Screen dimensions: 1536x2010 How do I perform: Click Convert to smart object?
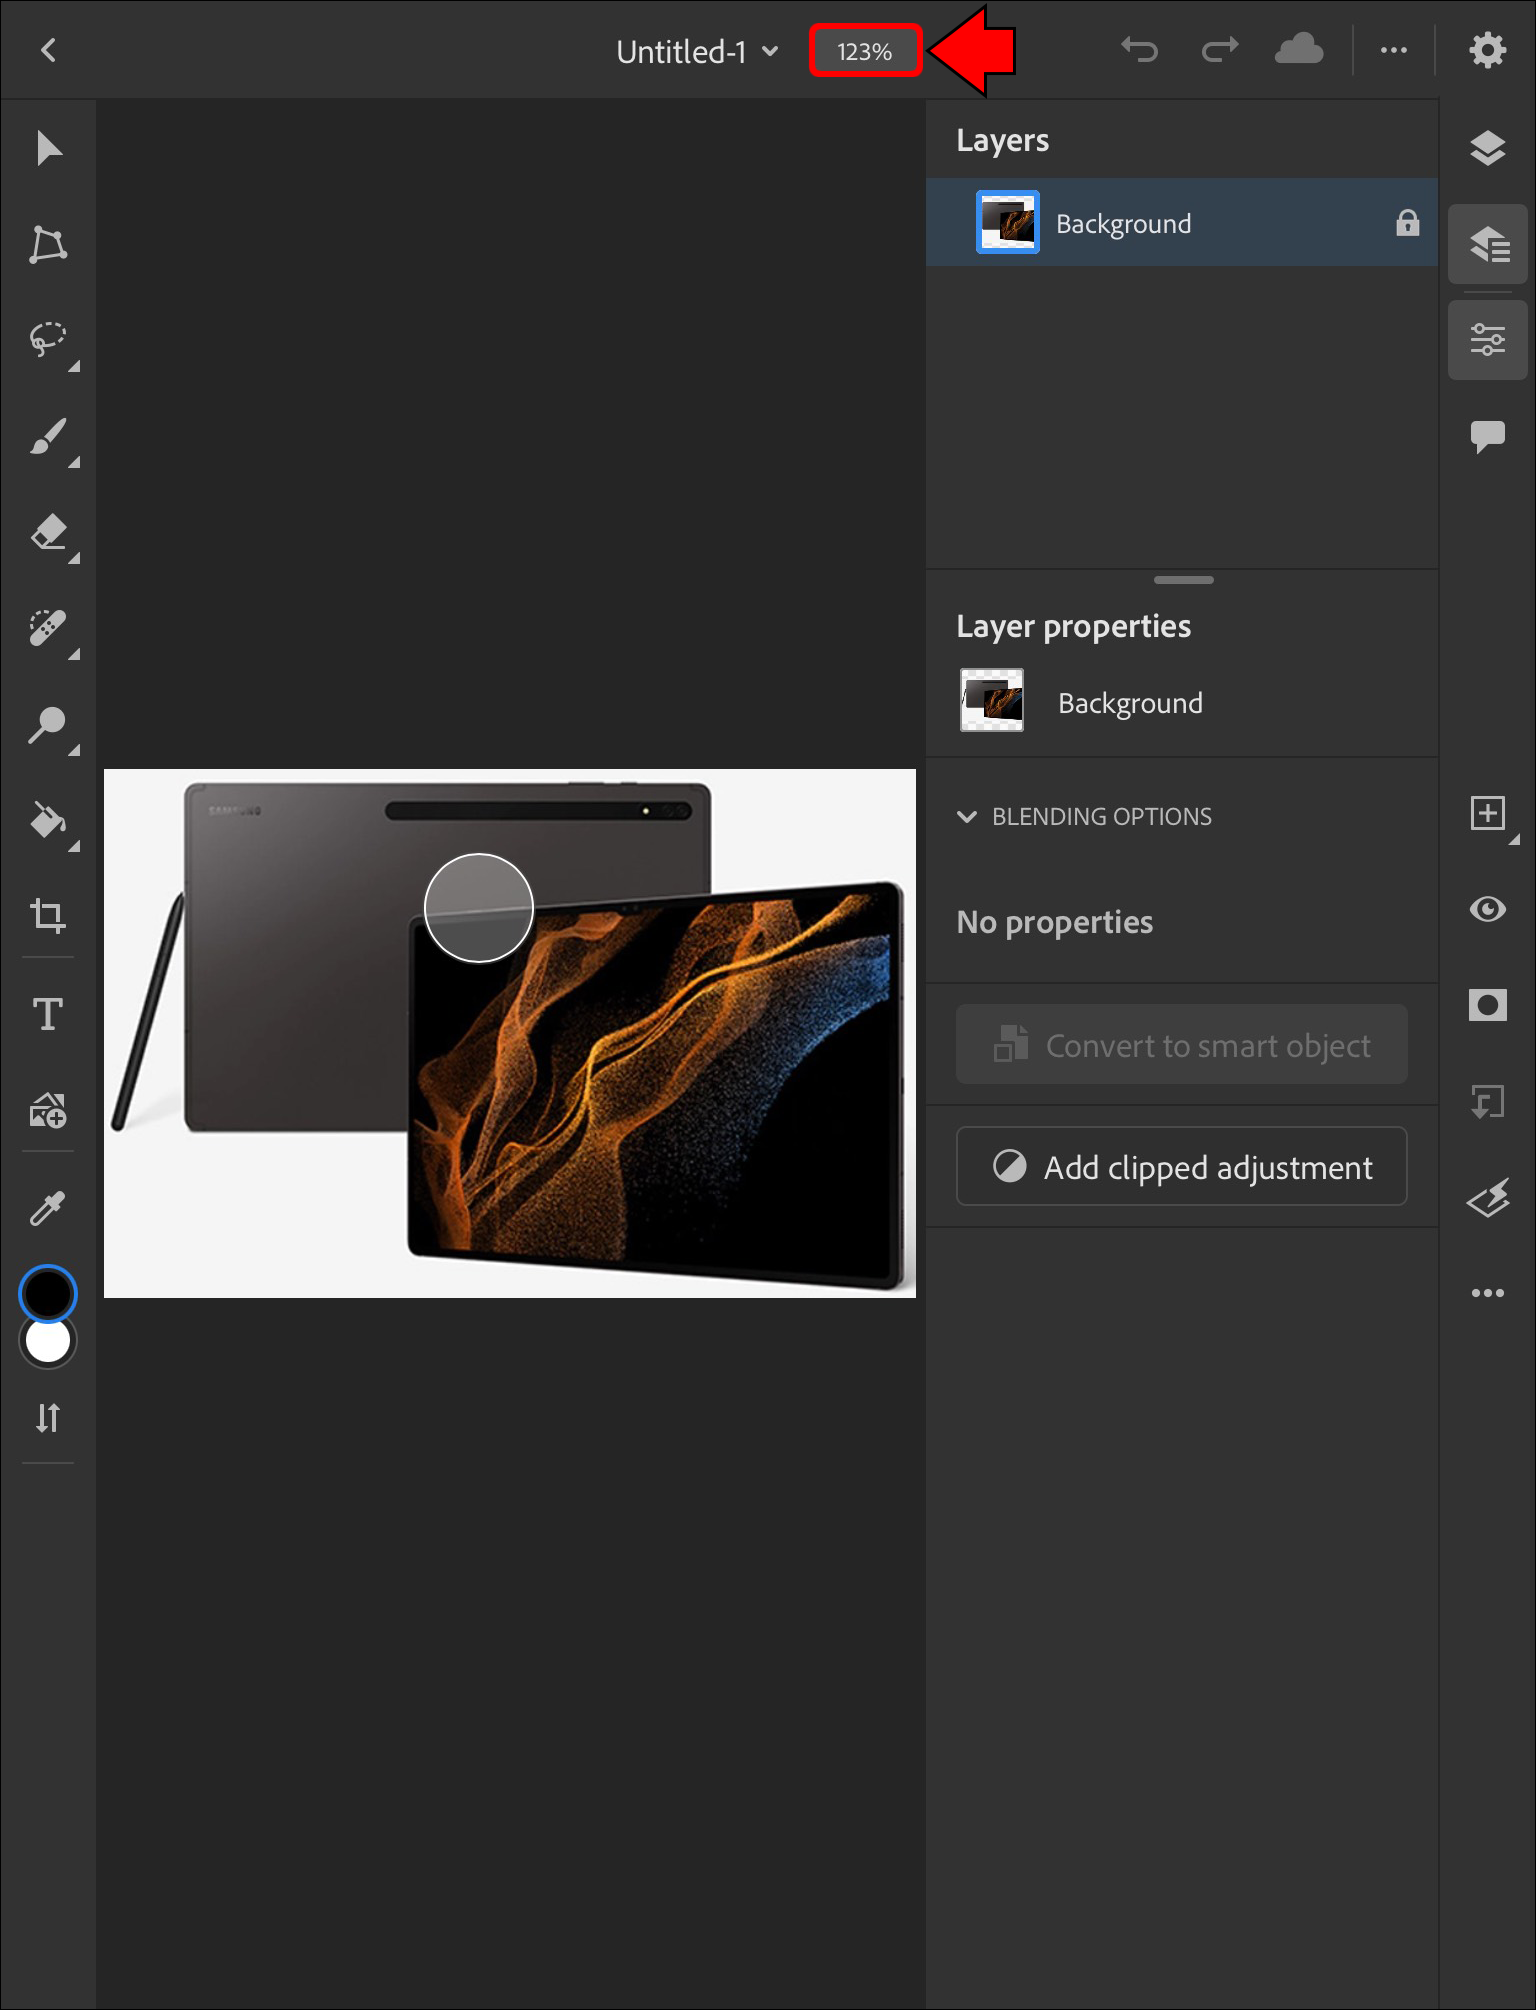coord(1182,1045)
